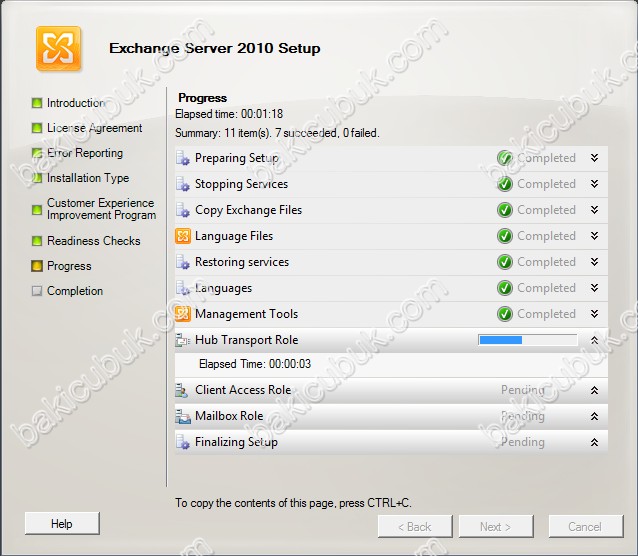Click green checkmark for Restoring services

pyautogui.click(x=505, y=262)
